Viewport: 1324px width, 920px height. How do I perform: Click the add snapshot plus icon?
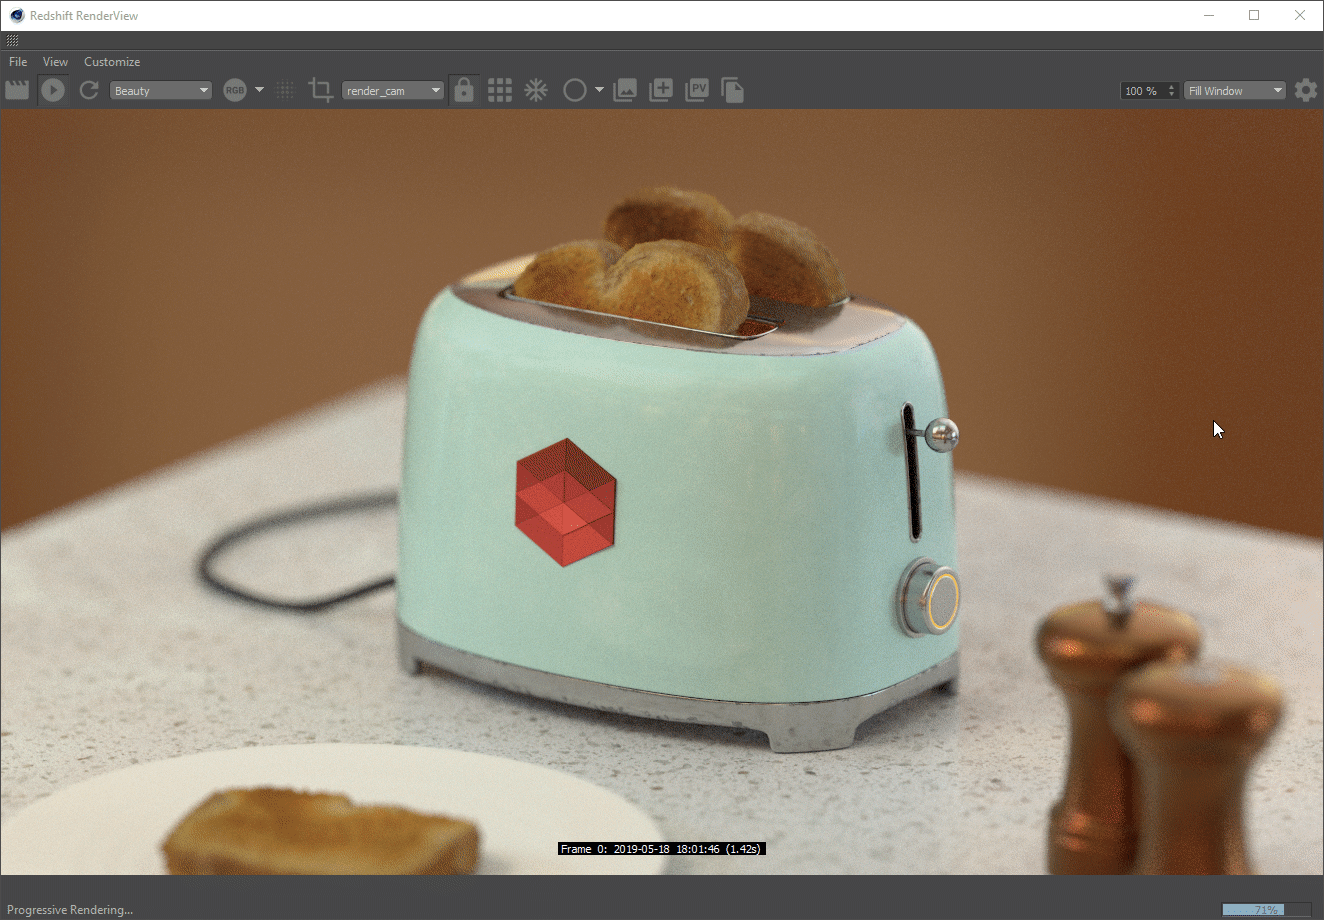pyautogui.click(x=661, y=90)
